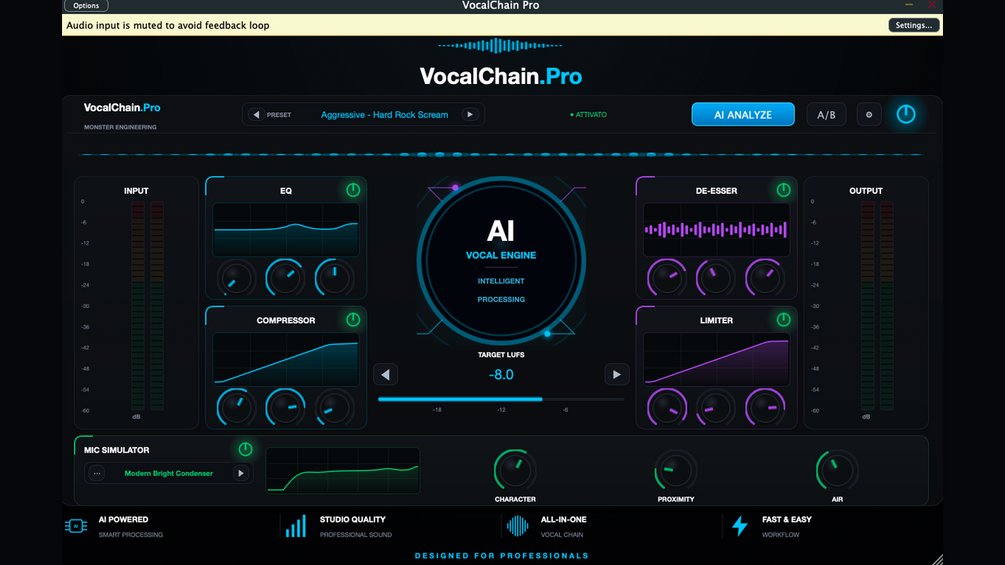Viewport: 1005px width, 565px height.
Task: Click the first De-Esser knob
Action: [x=667, y=278]
